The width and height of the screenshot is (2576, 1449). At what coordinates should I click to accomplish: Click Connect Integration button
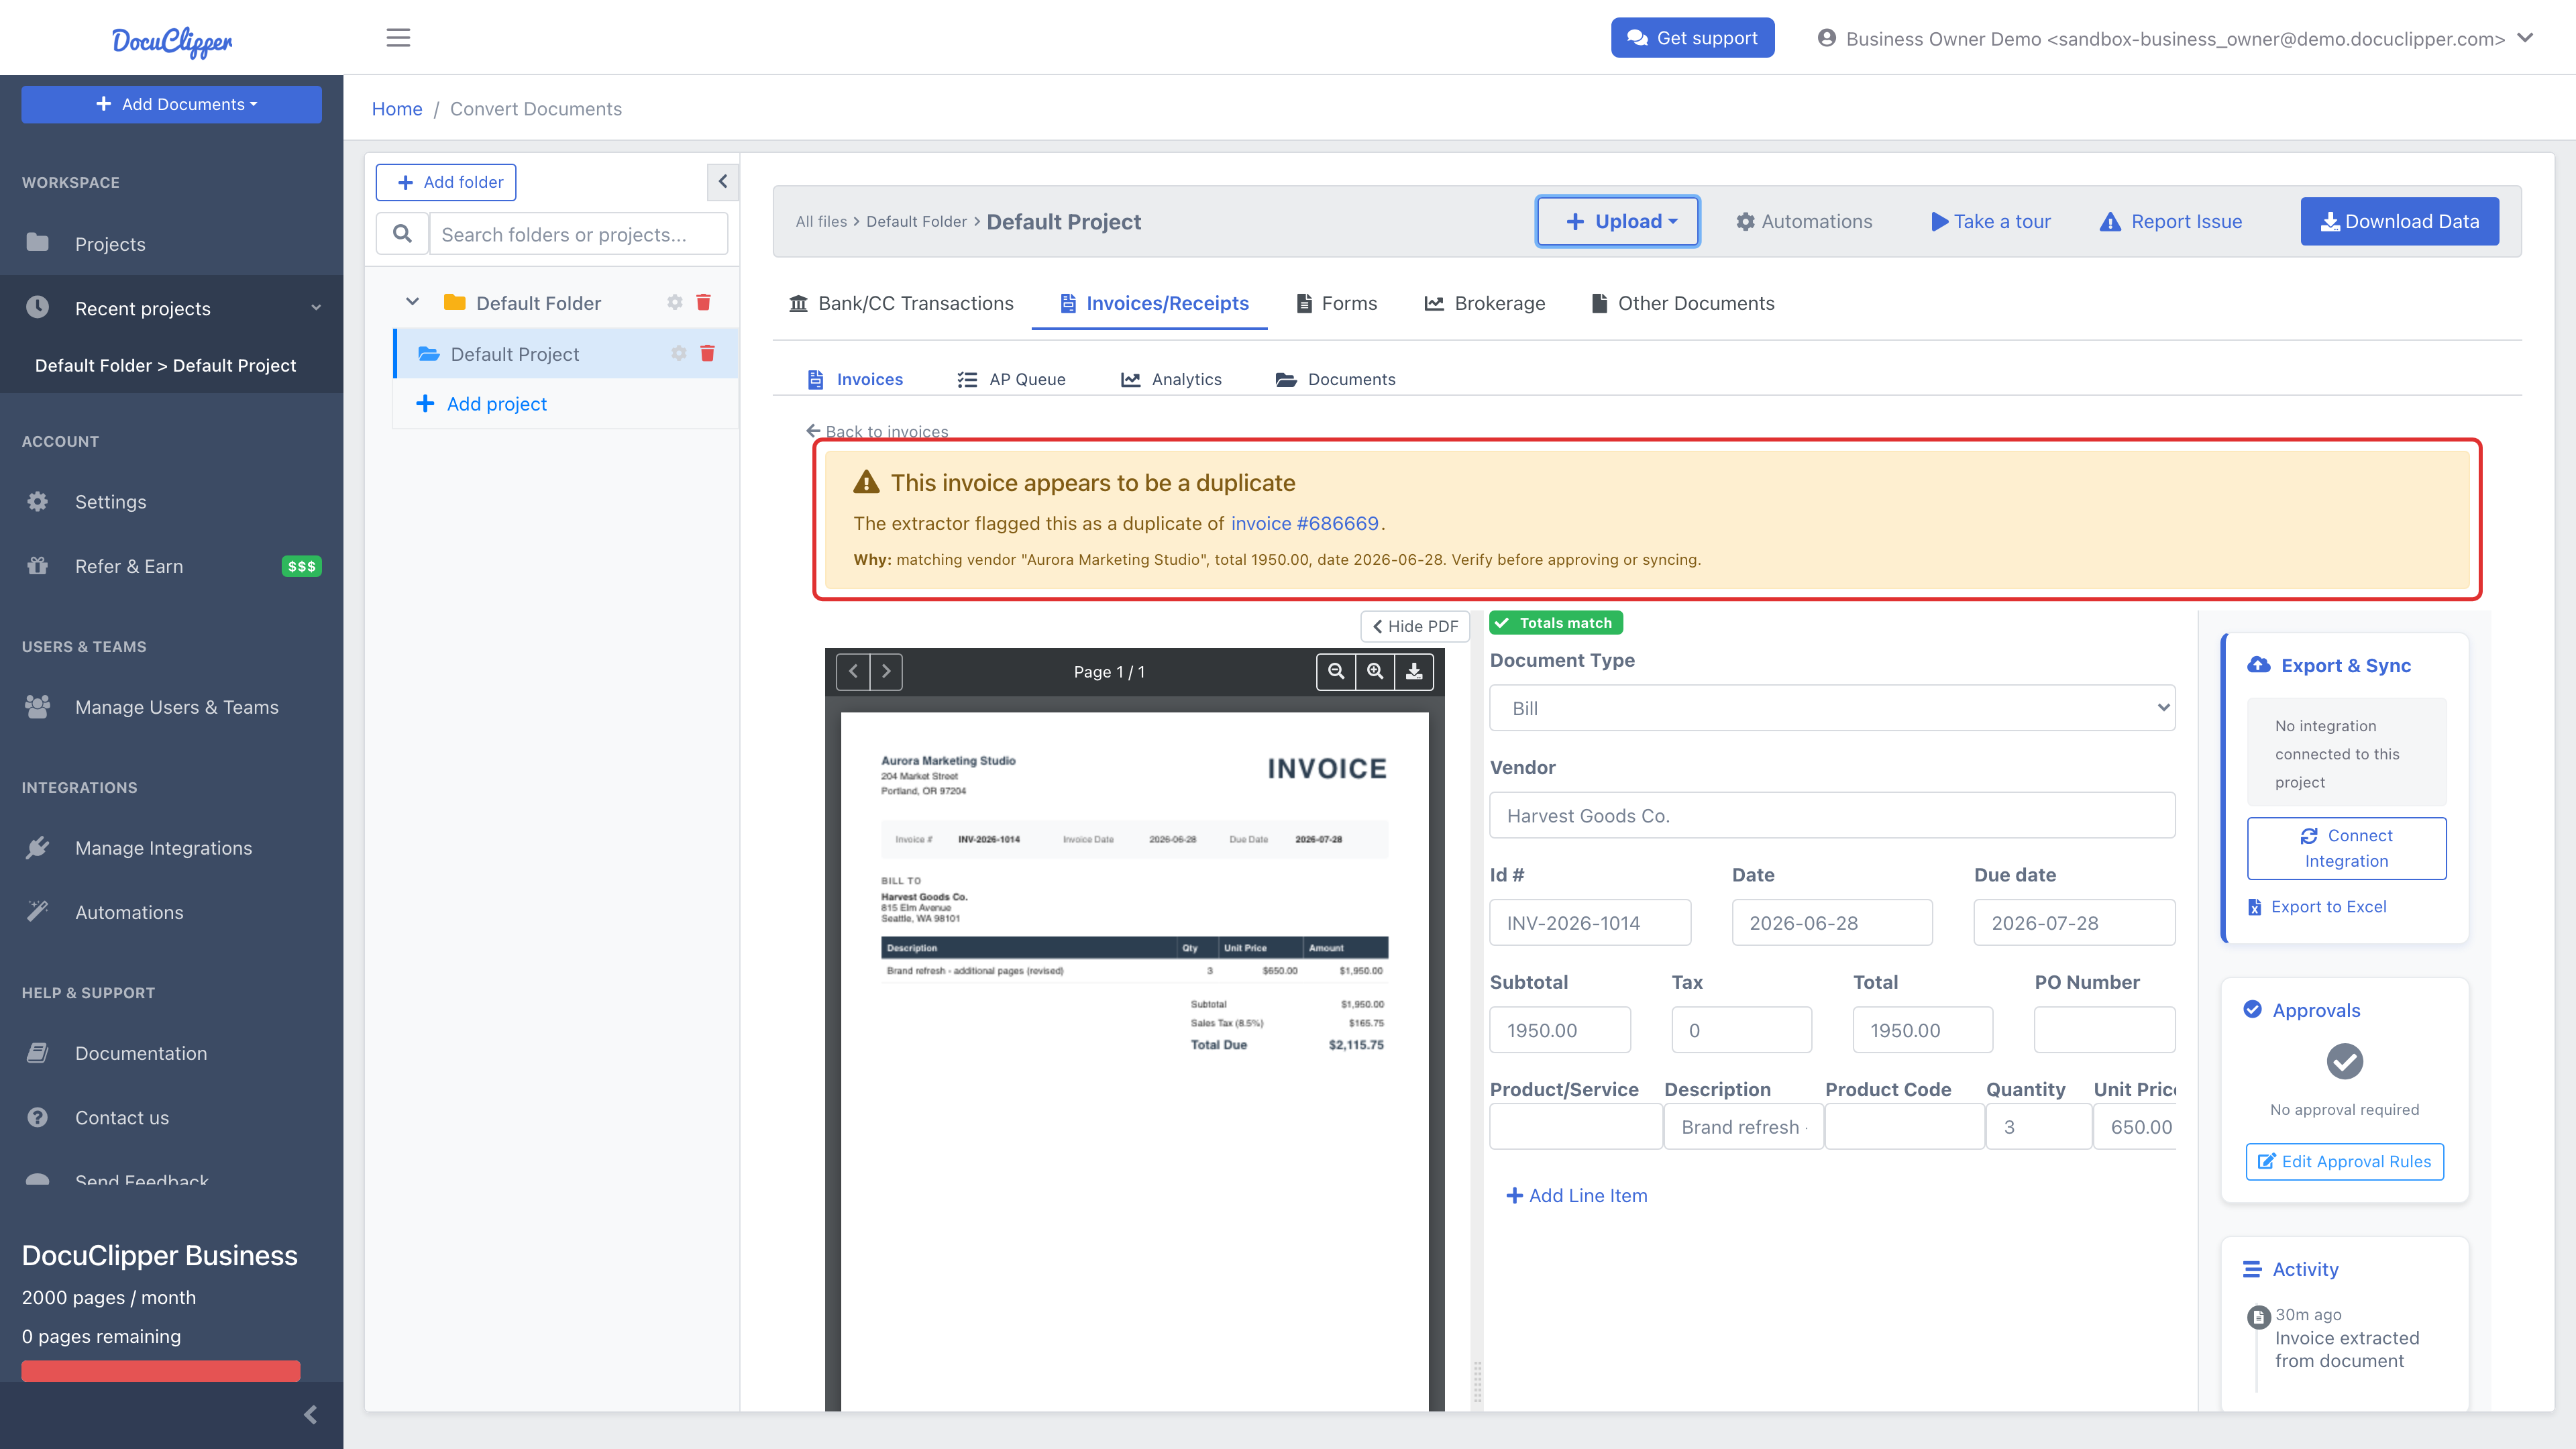click(x=2346, y=848)
